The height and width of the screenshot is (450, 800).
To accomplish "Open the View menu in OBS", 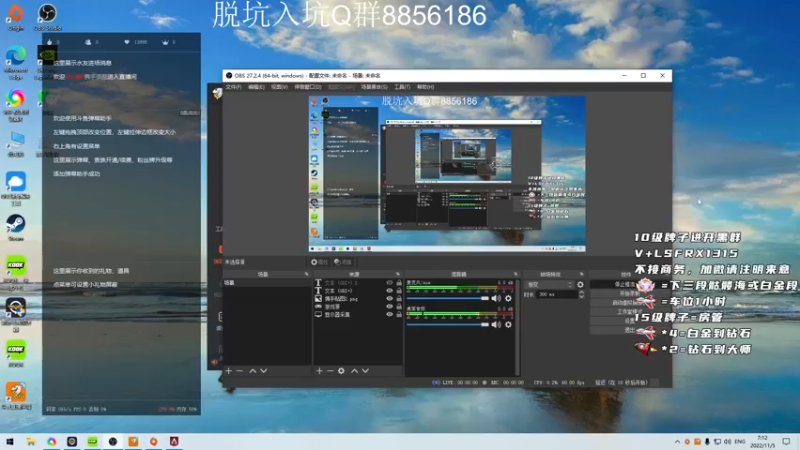I will pos(279,87).
